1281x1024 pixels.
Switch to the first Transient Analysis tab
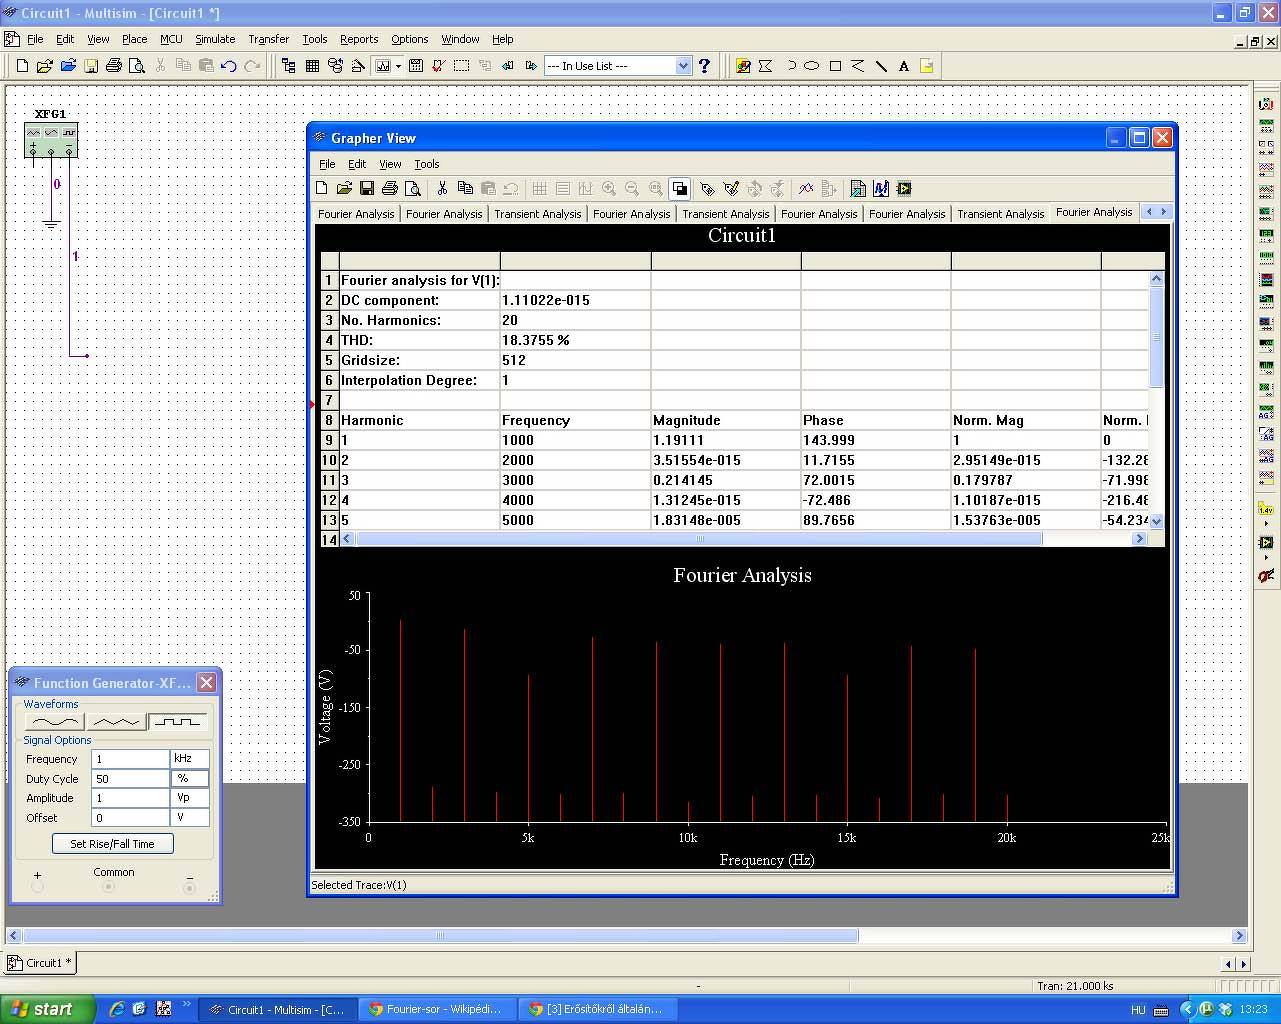click(537, 214)
